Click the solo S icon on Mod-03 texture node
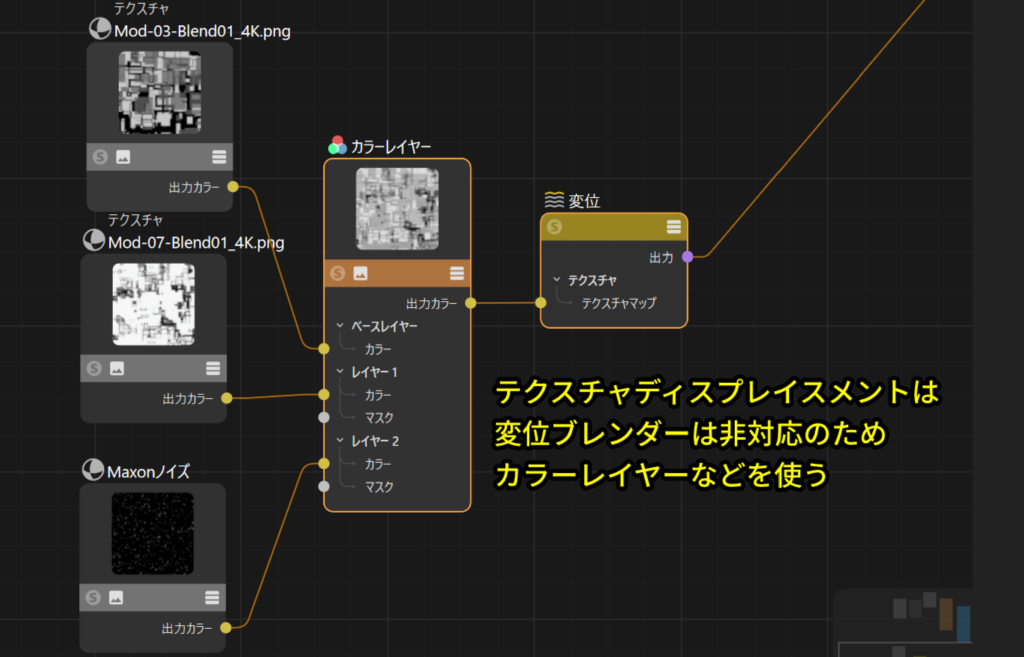Screen dimensions: 1024x657 pos(100,156)
